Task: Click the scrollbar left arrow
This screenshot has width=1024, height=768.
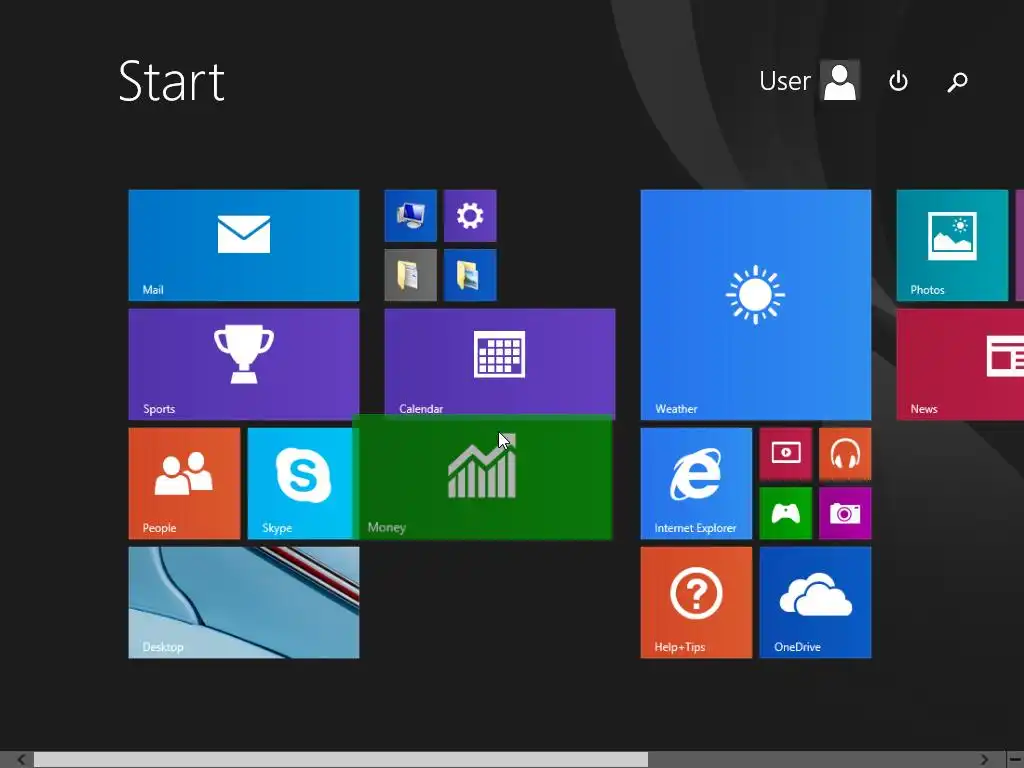Action: [22, 760]
